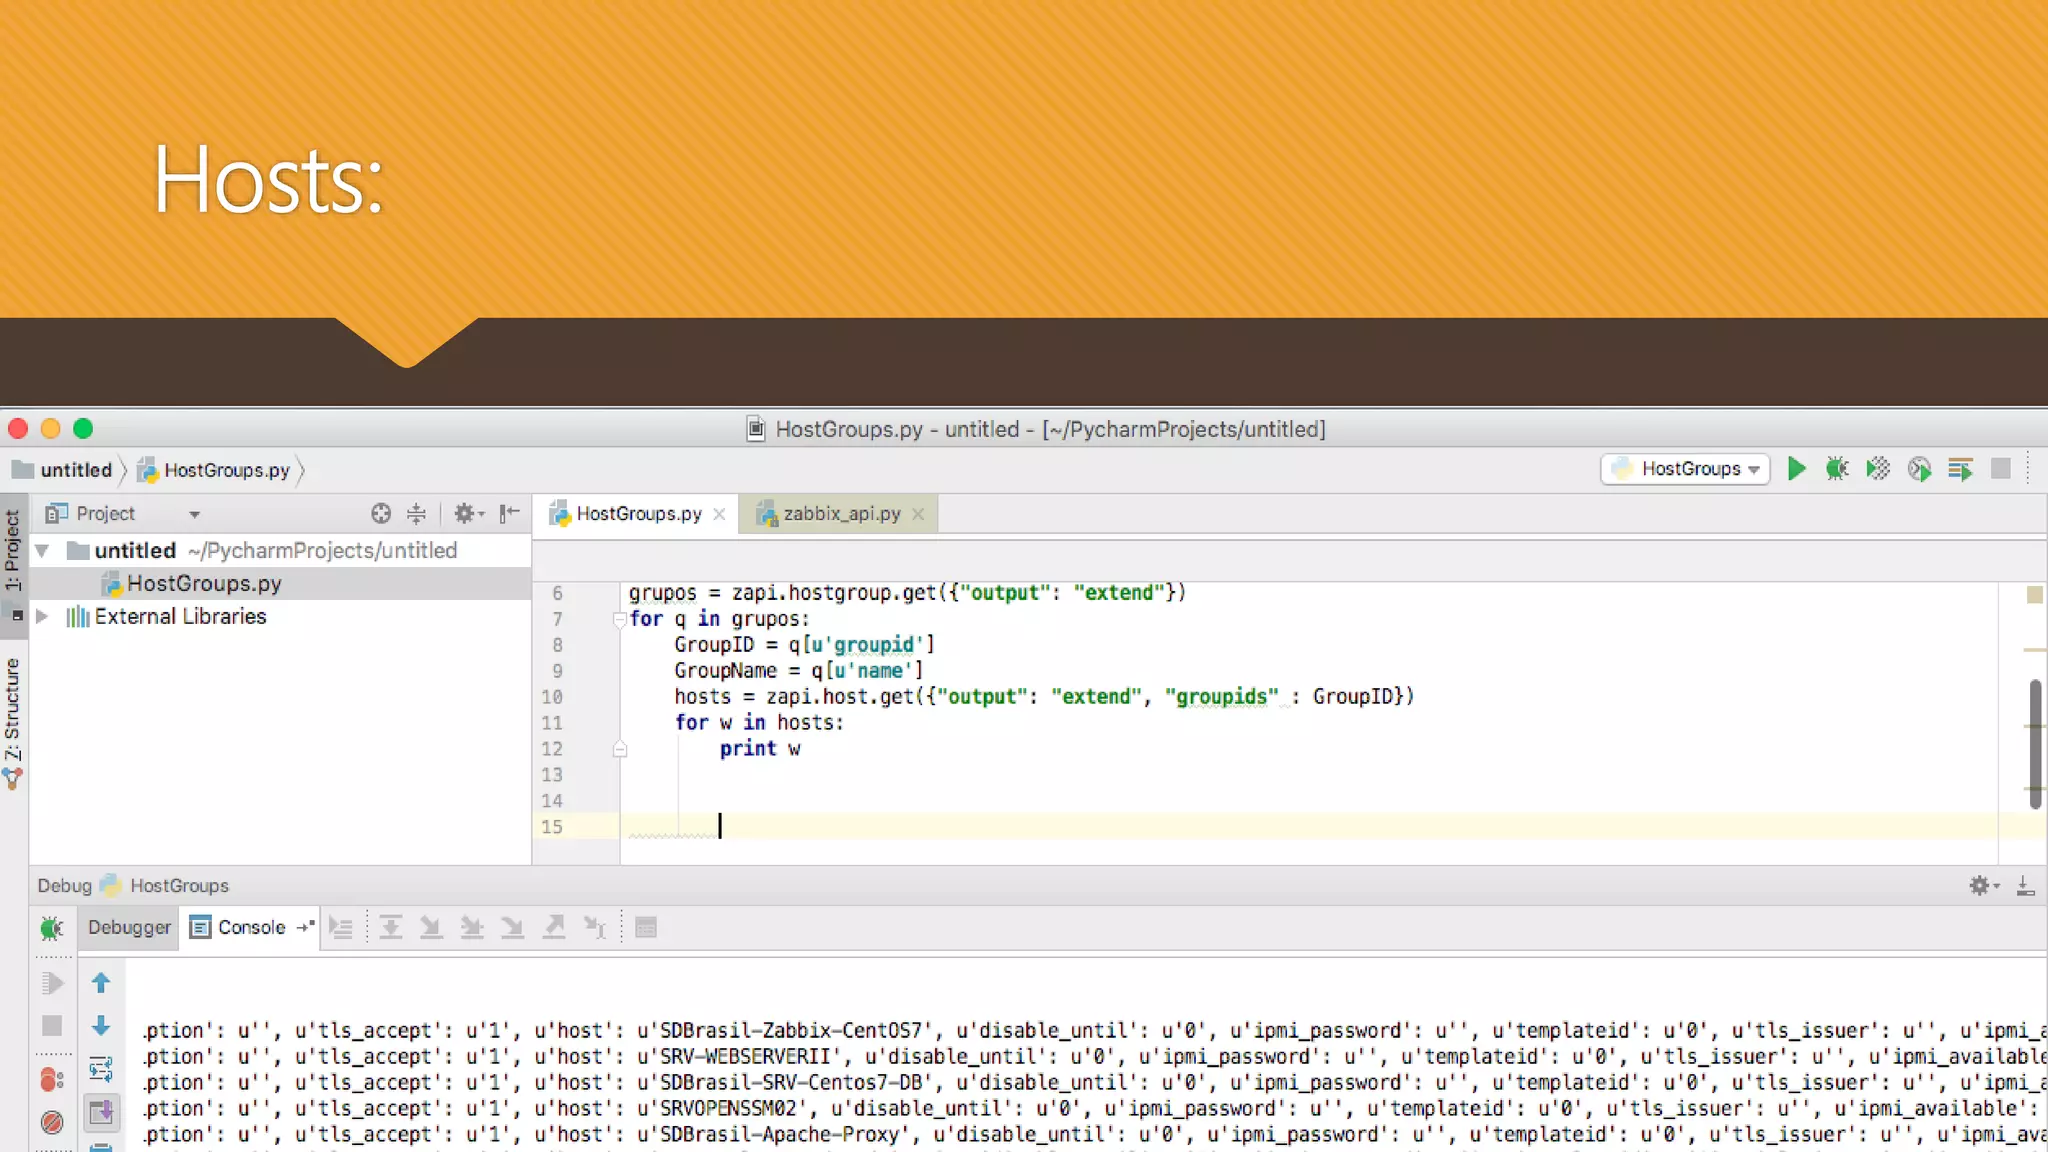2048x1152 pixels.
Task: Click the editor vertical scrollbar thumb
Action: click(x=2035, y=744)
